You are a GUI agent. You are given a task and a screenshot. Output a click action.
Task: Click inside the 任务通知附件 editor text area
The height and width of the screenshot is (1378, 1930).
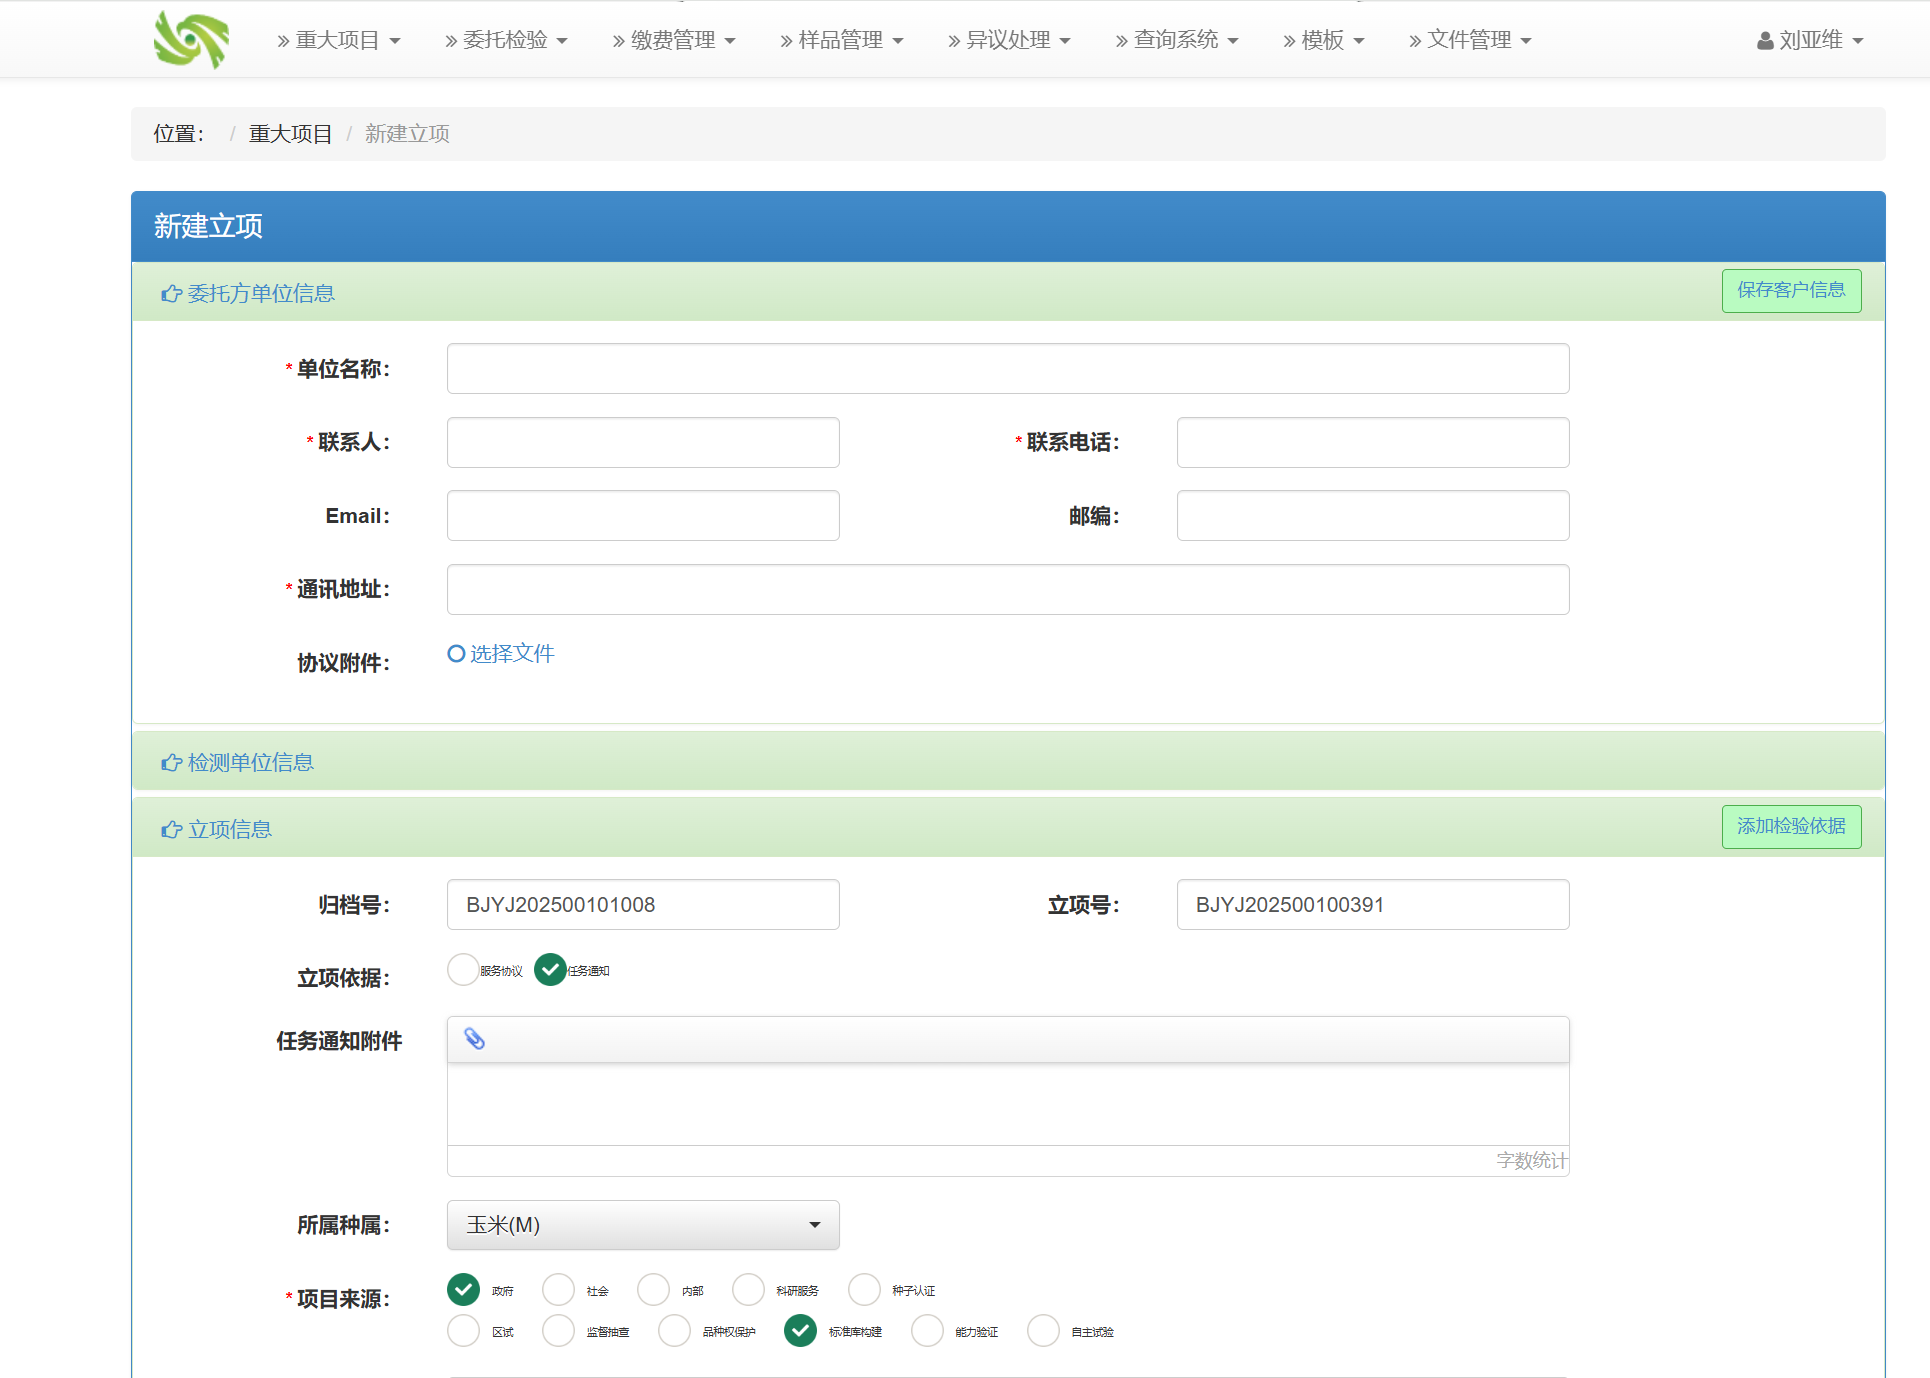[x=1008, y=1104]
